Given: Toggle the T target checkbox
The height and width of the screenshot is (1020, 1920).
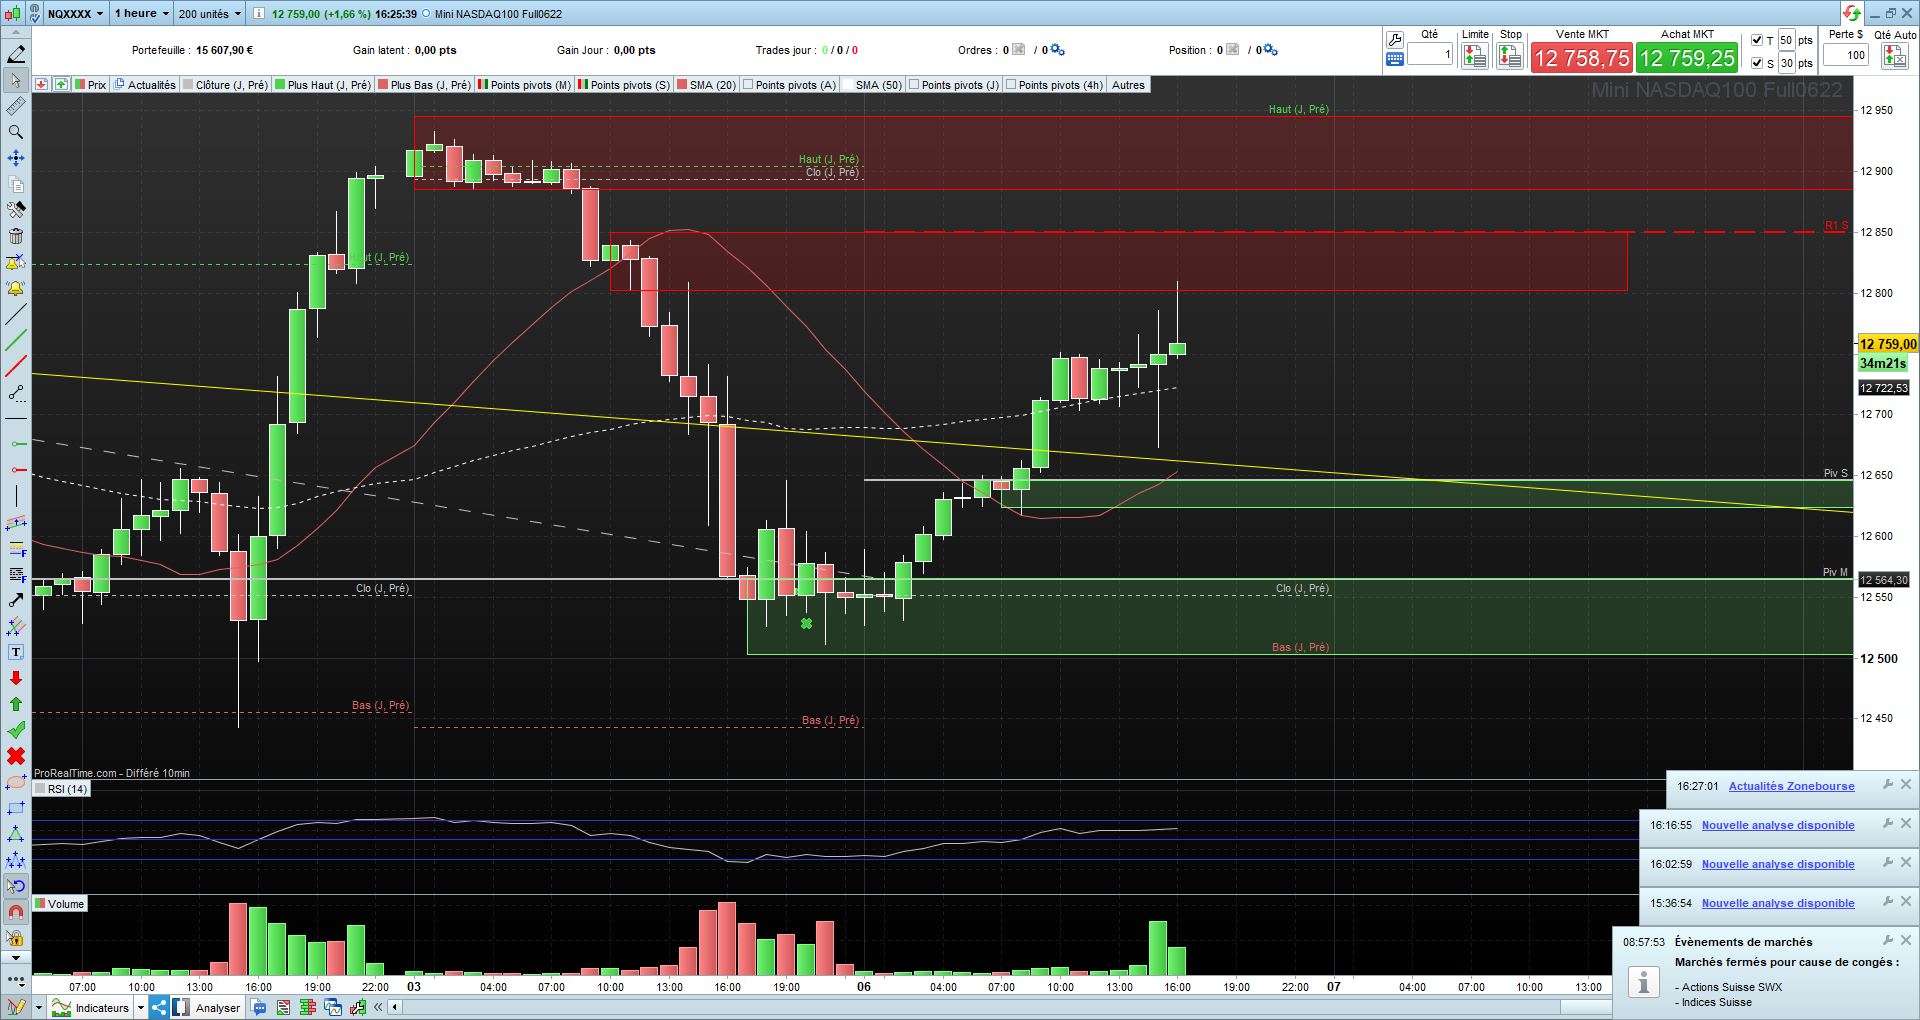Looking at the screenshot, I should 1757,40.
